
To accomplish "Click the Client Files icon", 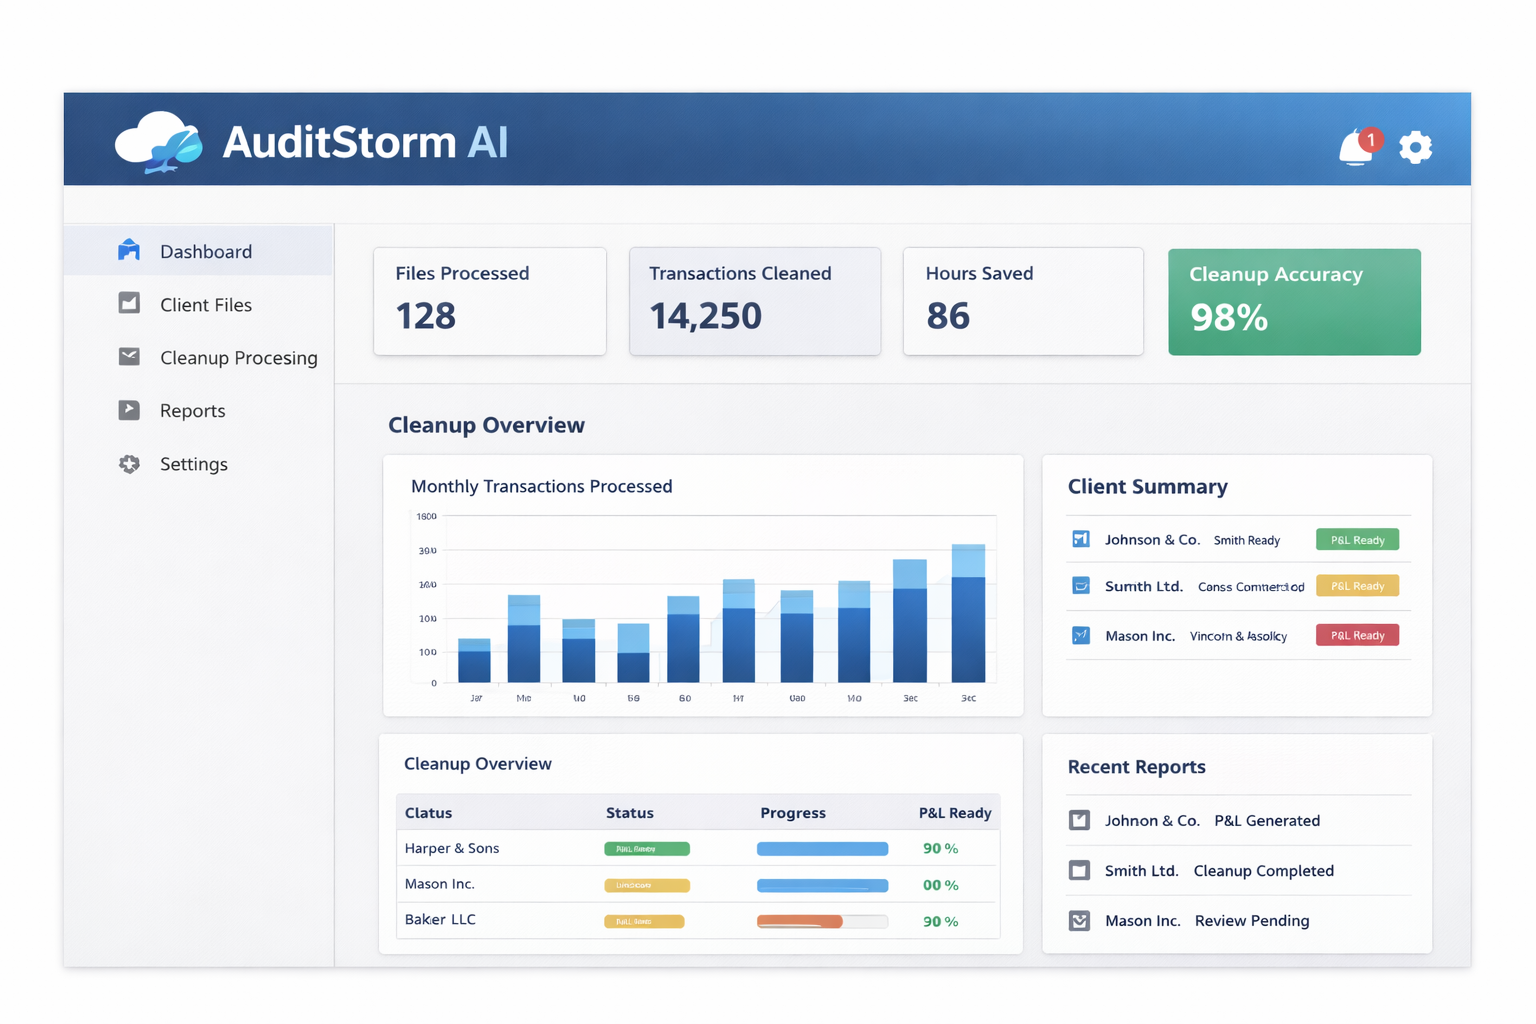I will (x=129, y=303).
